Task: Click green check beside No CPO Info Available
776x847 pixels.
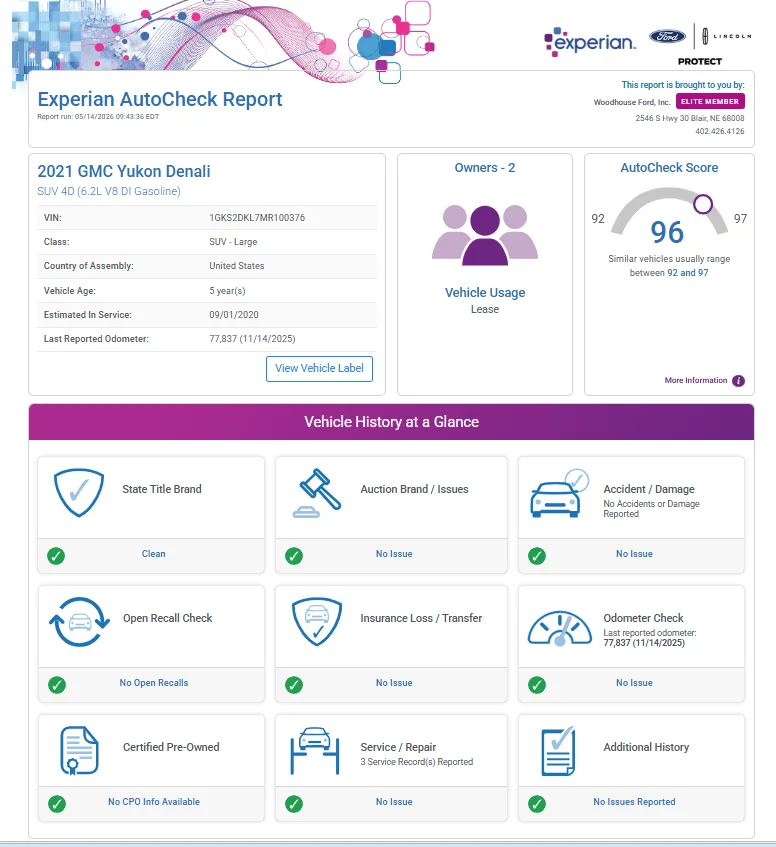Action: click(x=57, y=804)
